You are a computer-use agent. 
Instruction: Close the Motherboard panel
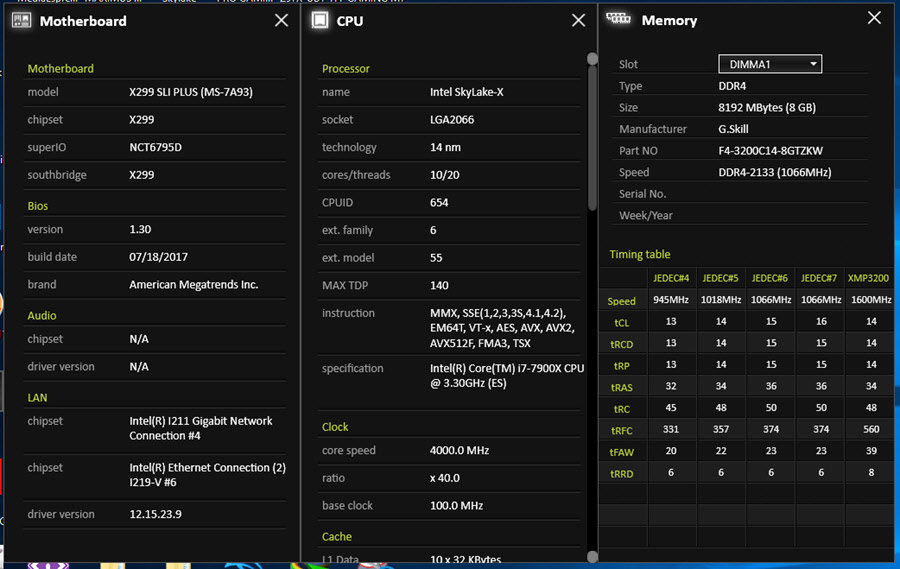pyautogui.click(x=281, y=20)
